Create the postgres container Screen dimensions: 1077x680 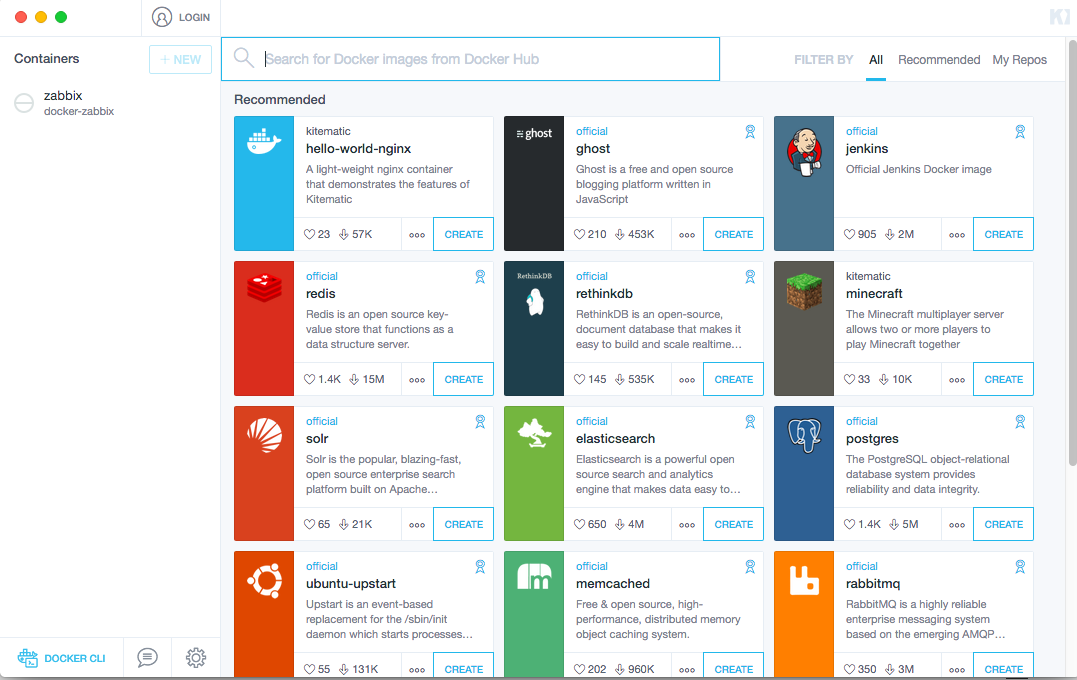(1004, 524)
